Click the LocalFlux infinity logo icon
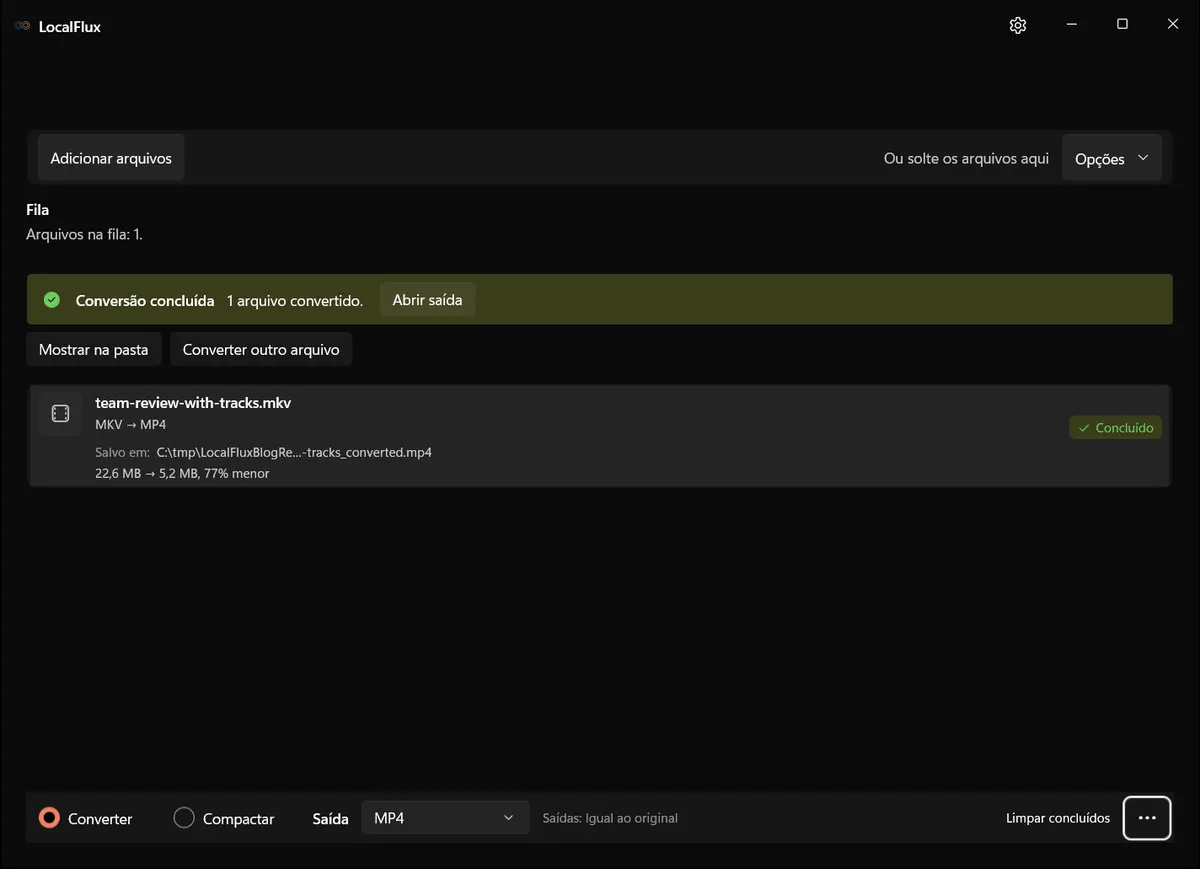Screen dimensions: 1200x869 click(22, 27)
